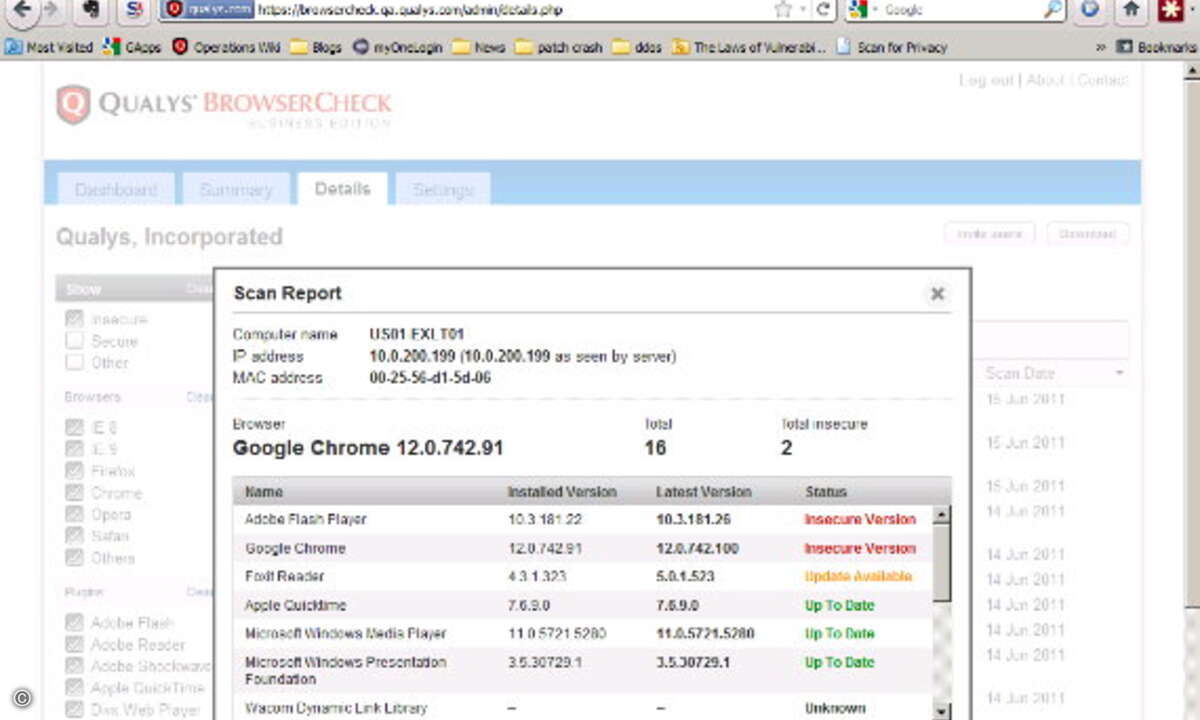Click the Download button

[x=1088, y=234]
